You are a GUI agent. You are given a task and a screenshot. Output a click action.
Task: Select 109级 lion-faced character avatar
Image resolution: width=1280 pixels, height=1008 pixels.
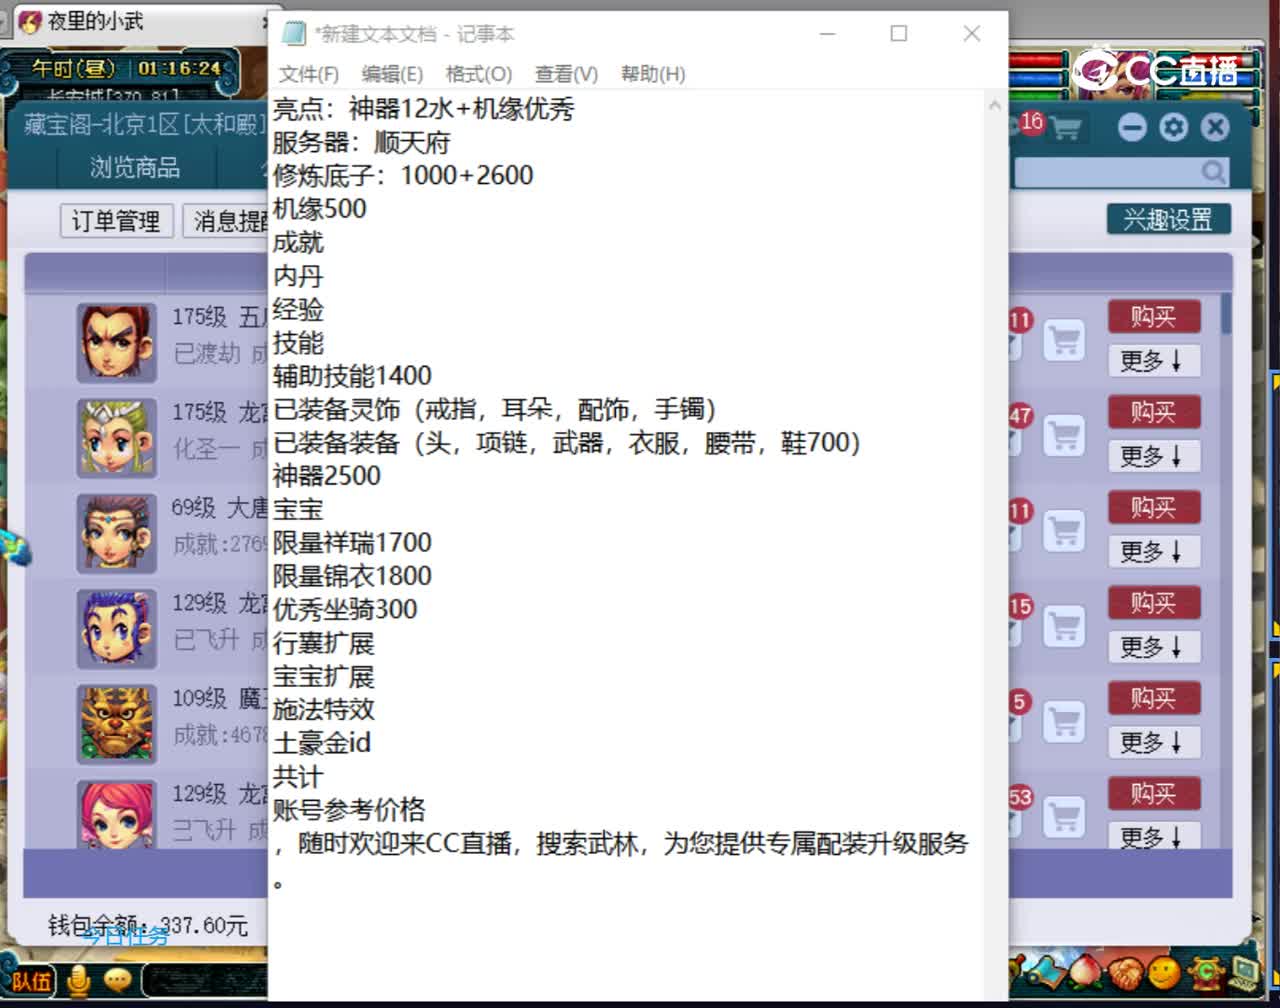[116, 723]
